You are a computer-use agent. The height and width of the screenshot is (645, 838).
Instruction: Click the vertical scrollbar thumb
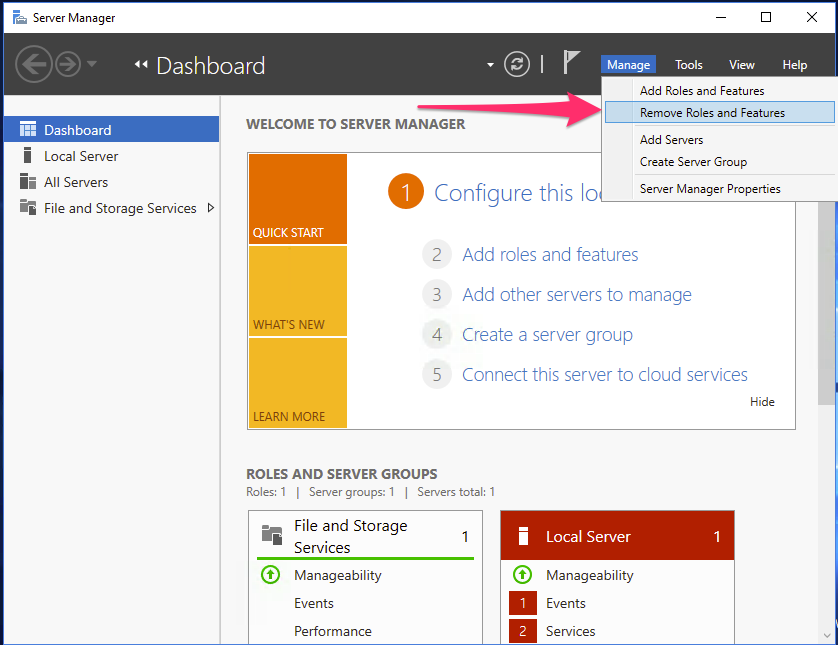(826, 302)
